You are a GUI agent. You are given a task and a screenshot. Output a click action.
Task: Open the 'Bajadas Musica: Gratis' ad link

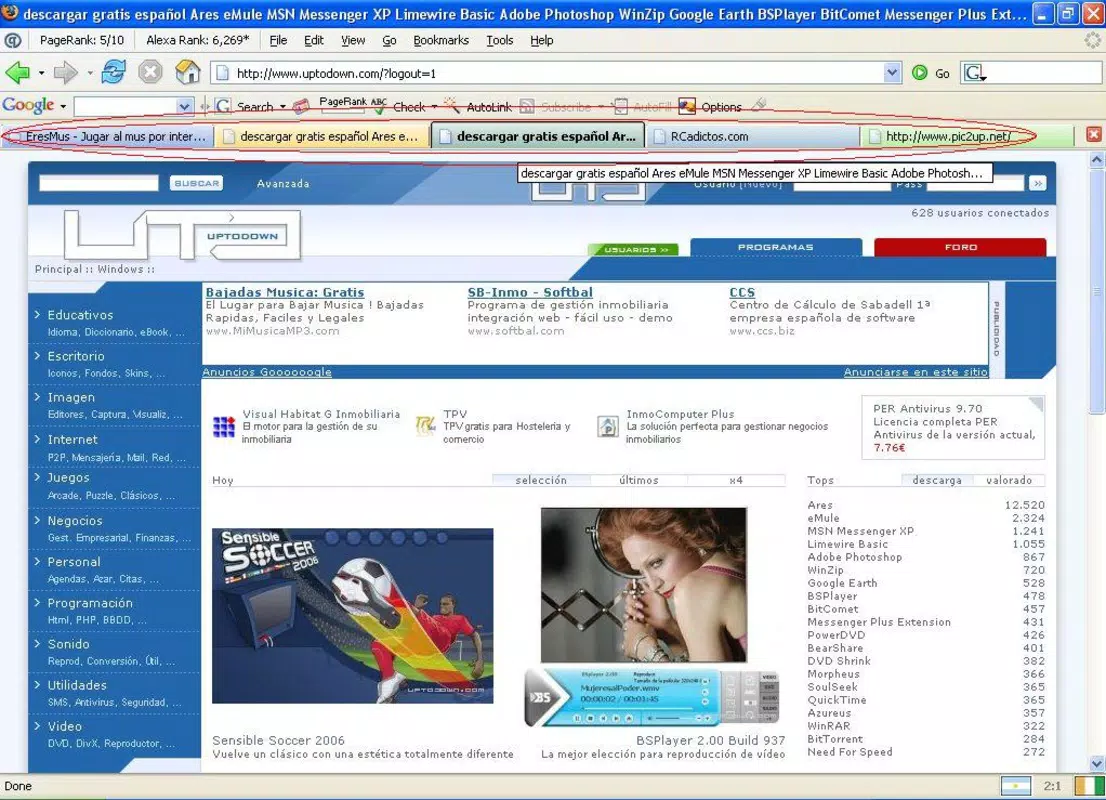pos(285,292)
